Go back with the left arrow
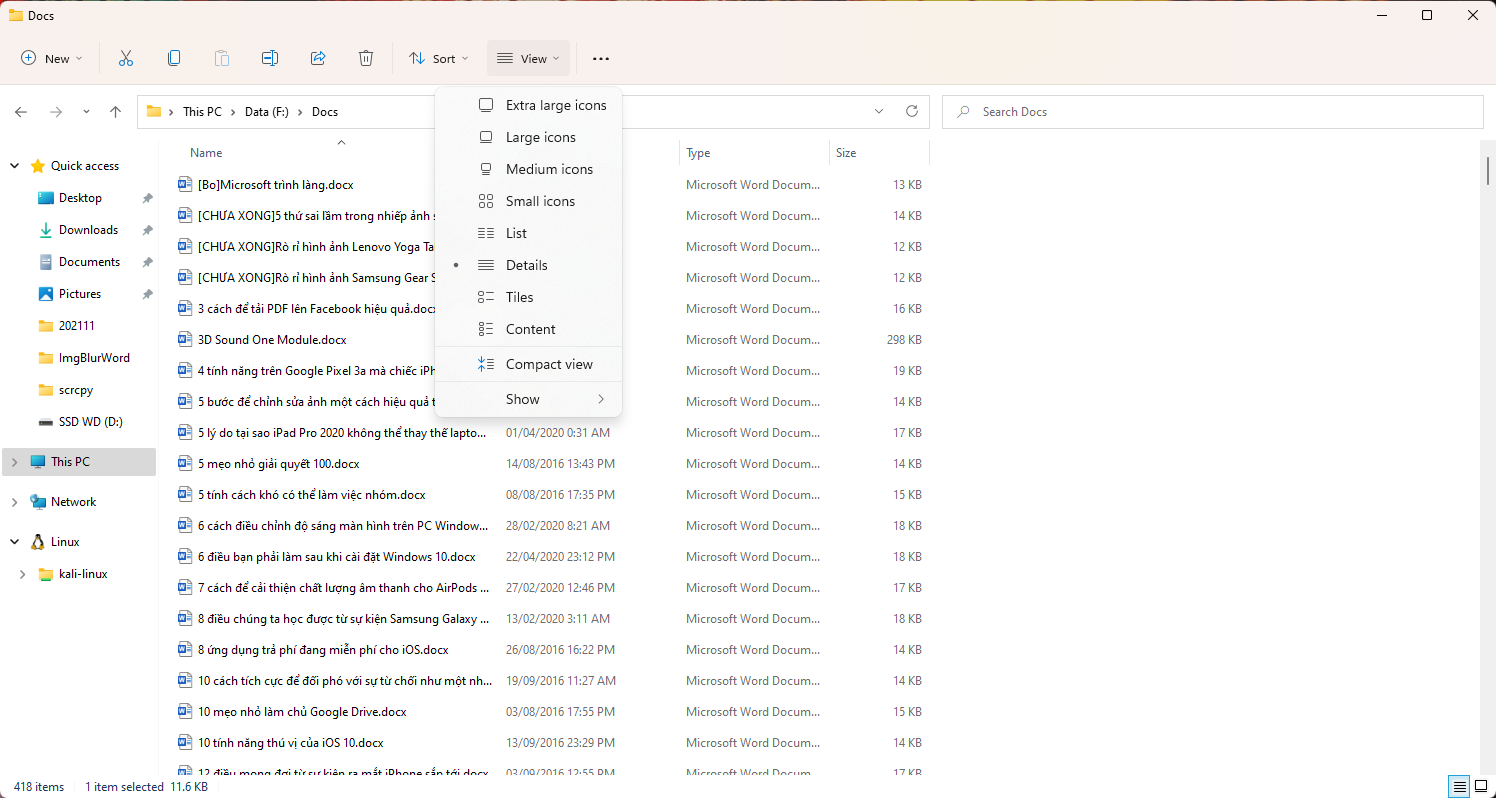The width and height of the screenshot is (1496, 798). coord(21,112)
